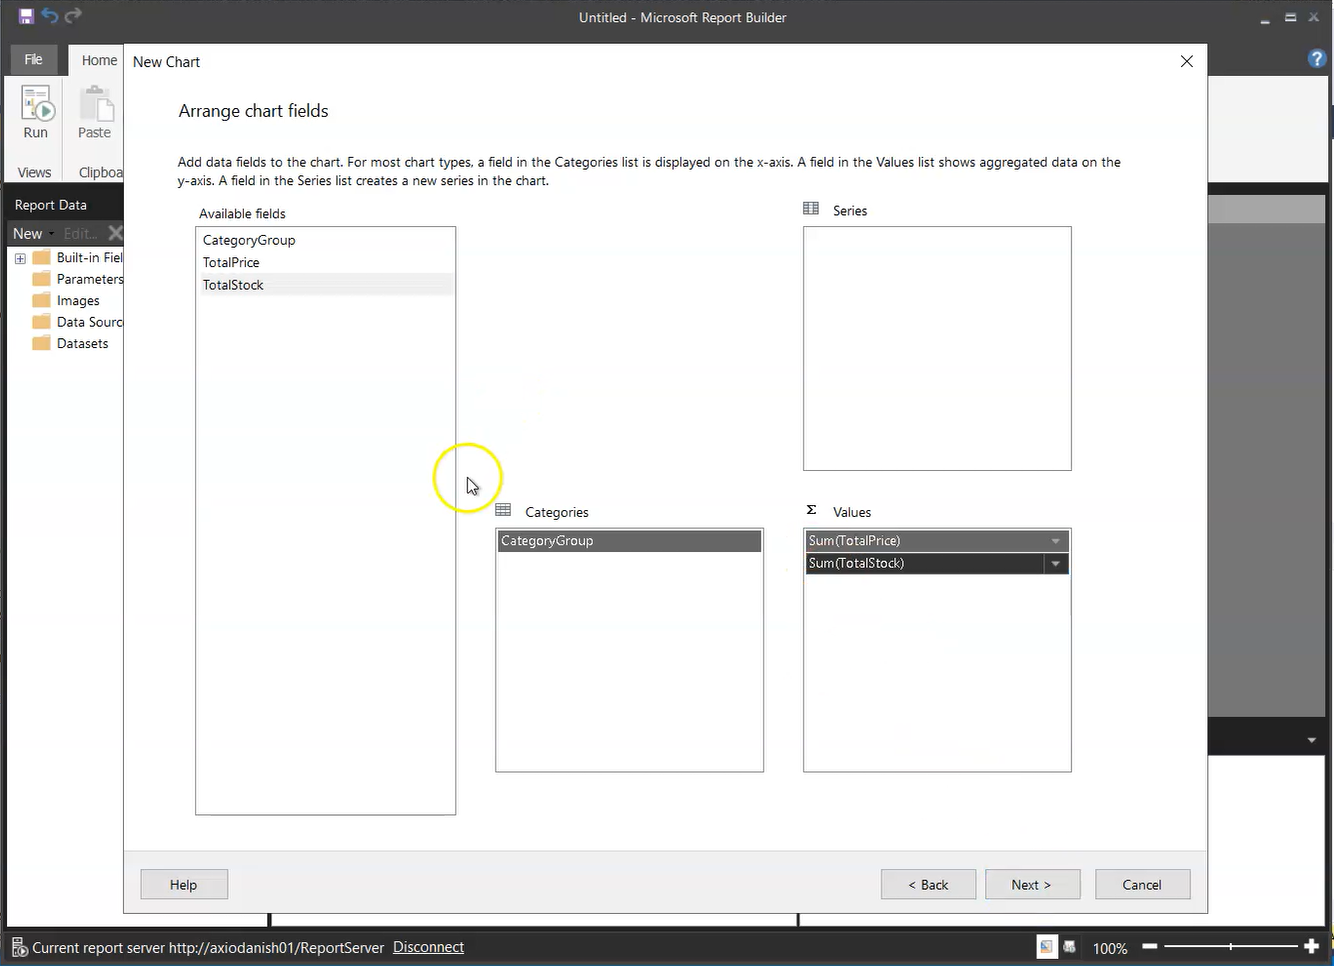Click the Undo arrow icon

(49, 16)
